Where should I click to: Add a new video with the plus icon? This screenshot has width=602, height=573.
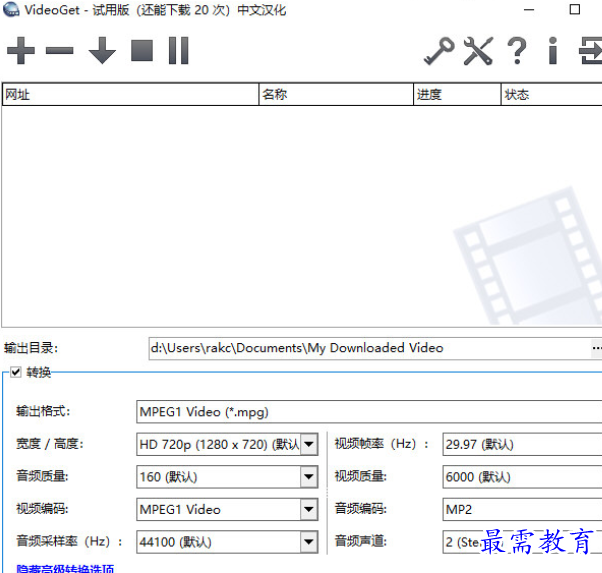21,50
